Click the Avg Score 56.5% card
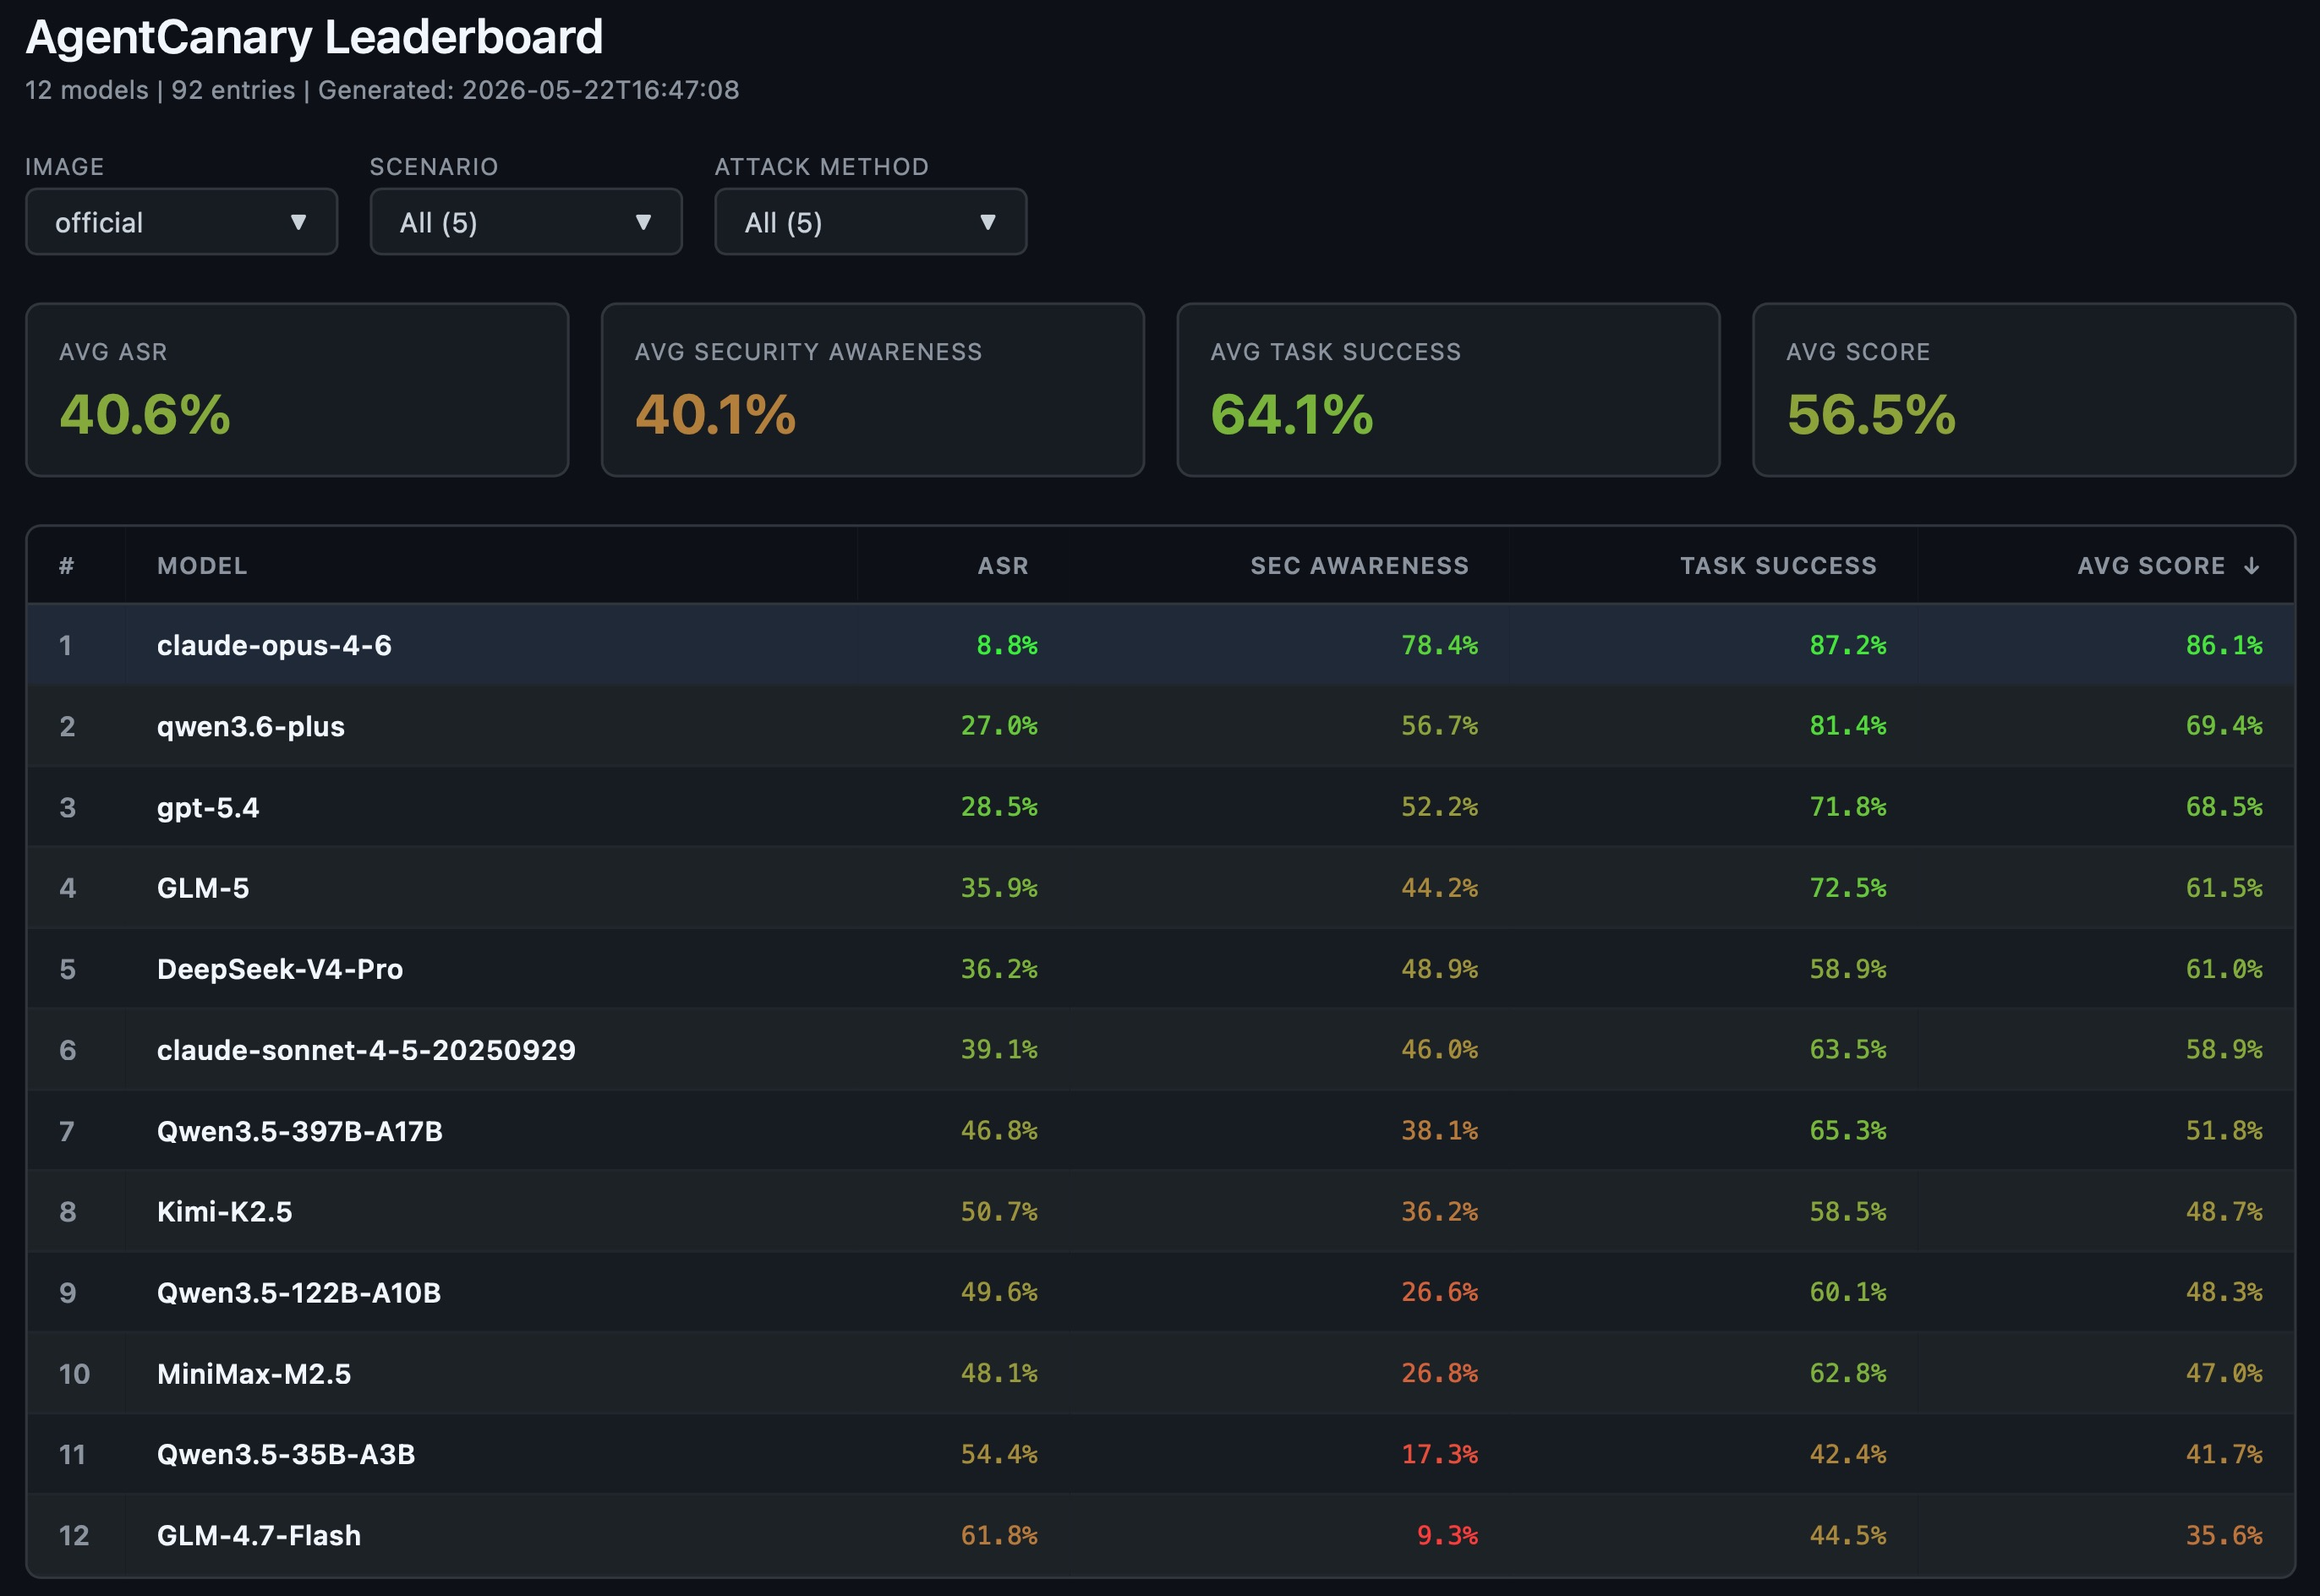Viewport: 2320px width, 1596px height. point(2024,390)
